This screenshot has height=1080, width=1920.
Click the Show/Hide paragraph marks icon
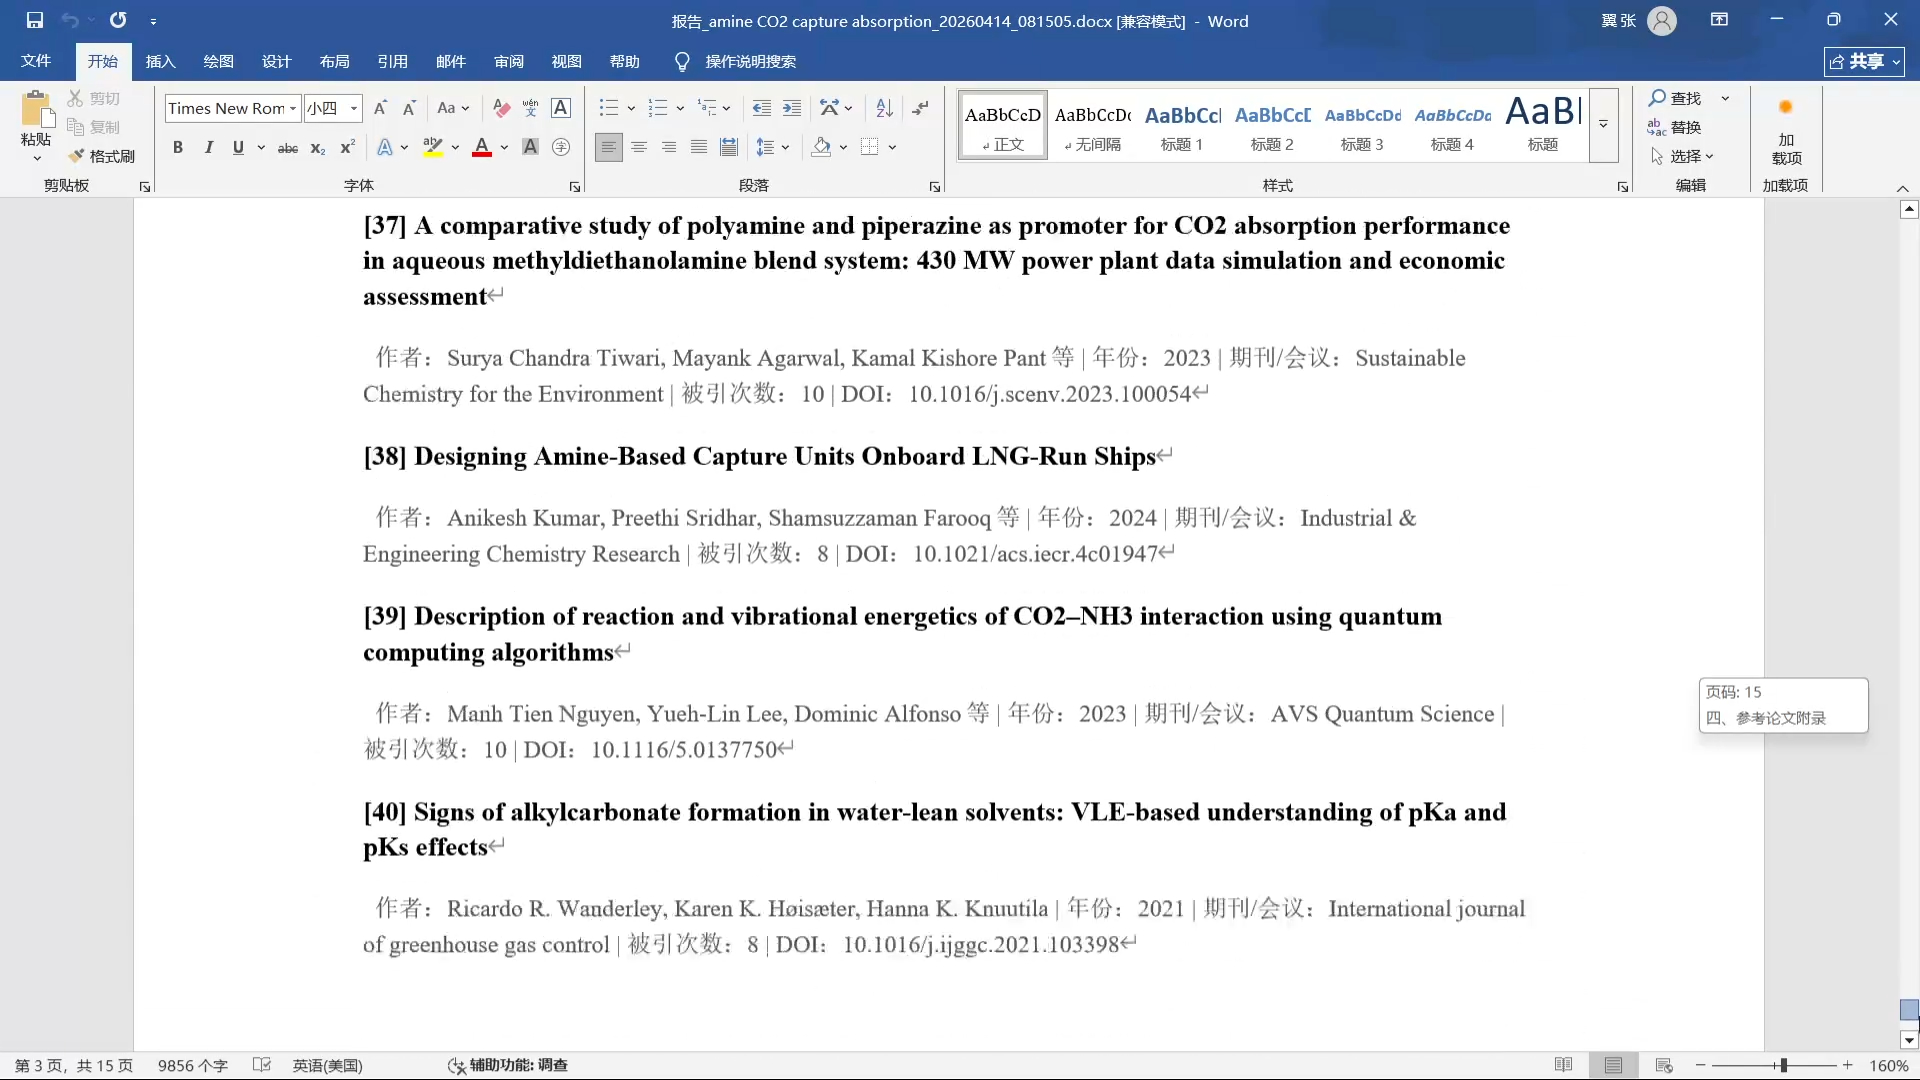pos(920,108)
